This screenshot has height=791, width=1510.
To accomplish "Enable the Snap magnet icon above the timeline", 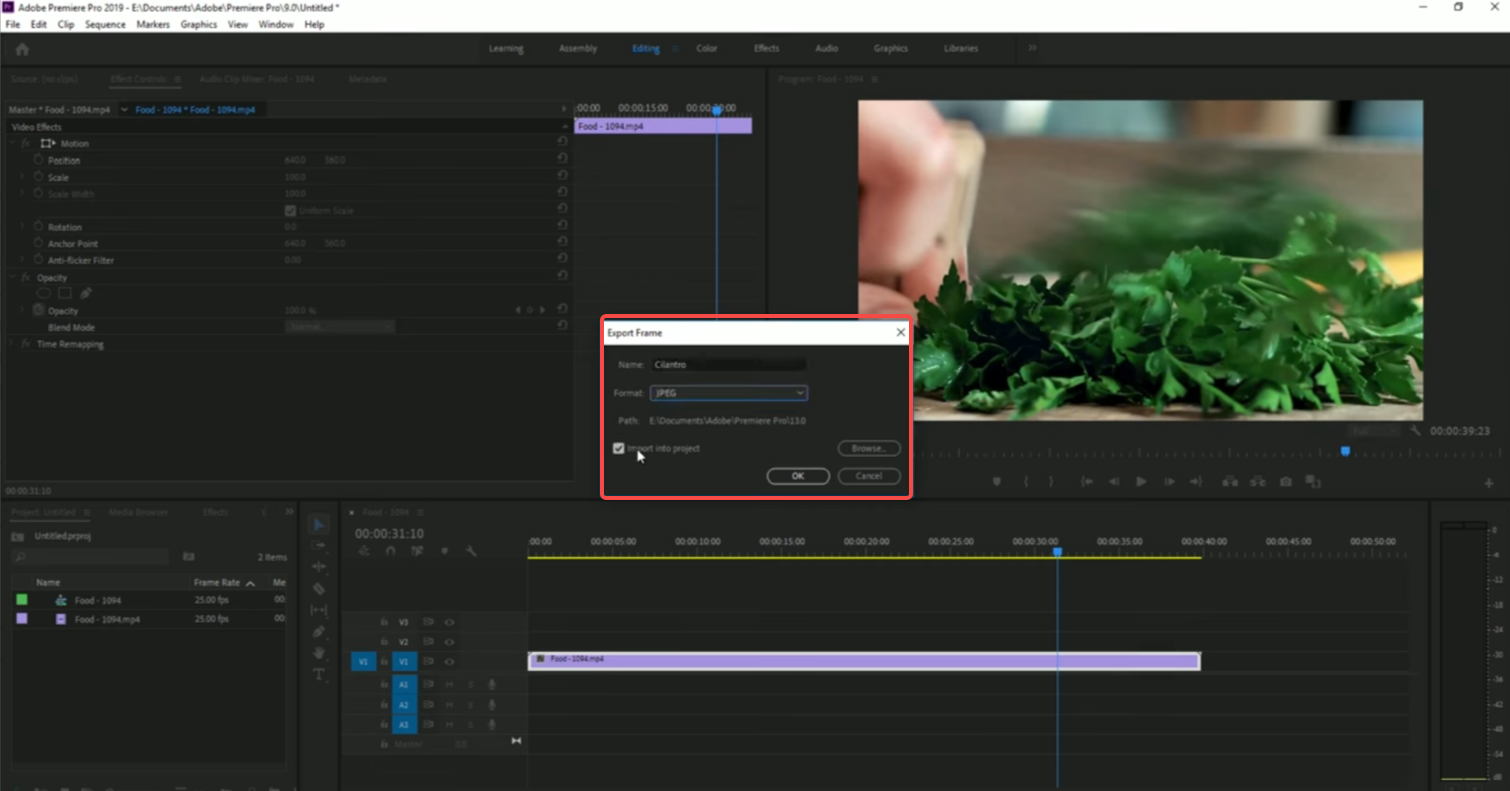I will (x=390, y=550).
